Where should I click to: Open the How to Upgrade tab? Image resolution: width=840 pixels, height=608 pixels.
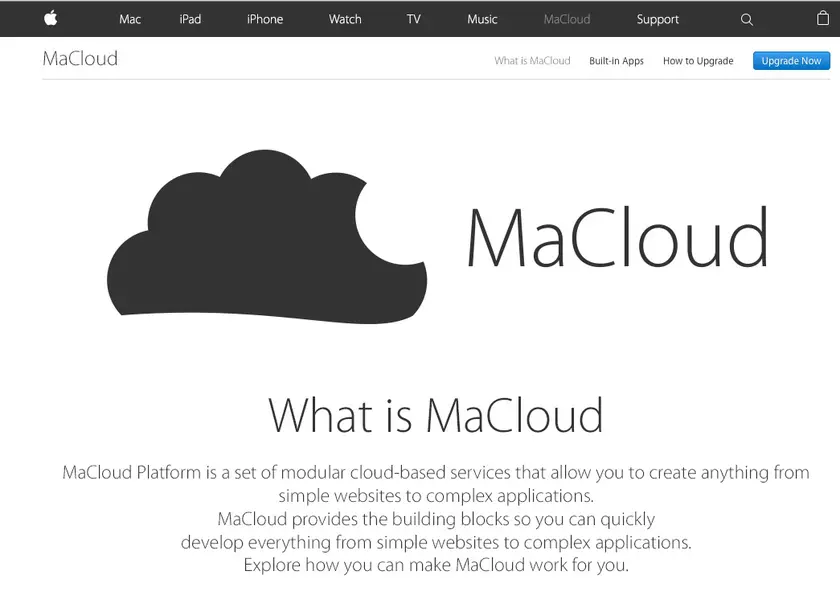(x=698, y=61)
